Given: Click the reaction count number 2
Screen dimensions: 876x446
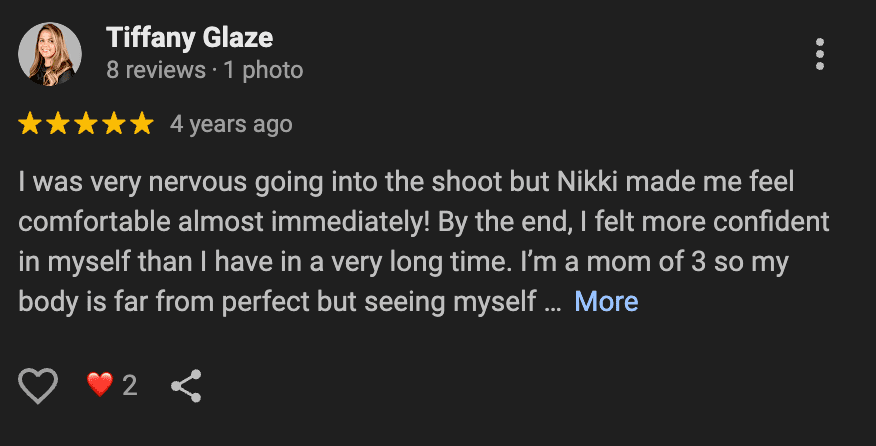Looking at the screenshot, I should pos(129,385).
